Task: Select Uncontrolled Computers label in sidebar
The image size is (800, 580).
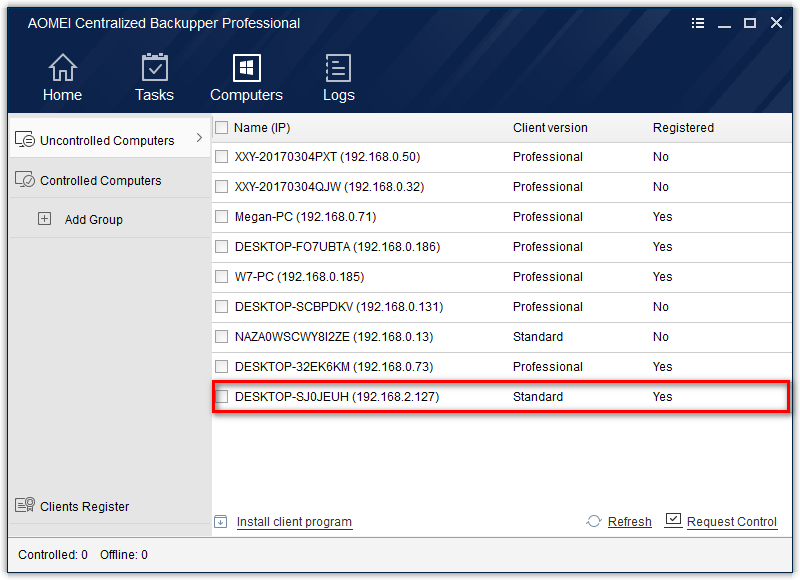Action: (107, 140)
